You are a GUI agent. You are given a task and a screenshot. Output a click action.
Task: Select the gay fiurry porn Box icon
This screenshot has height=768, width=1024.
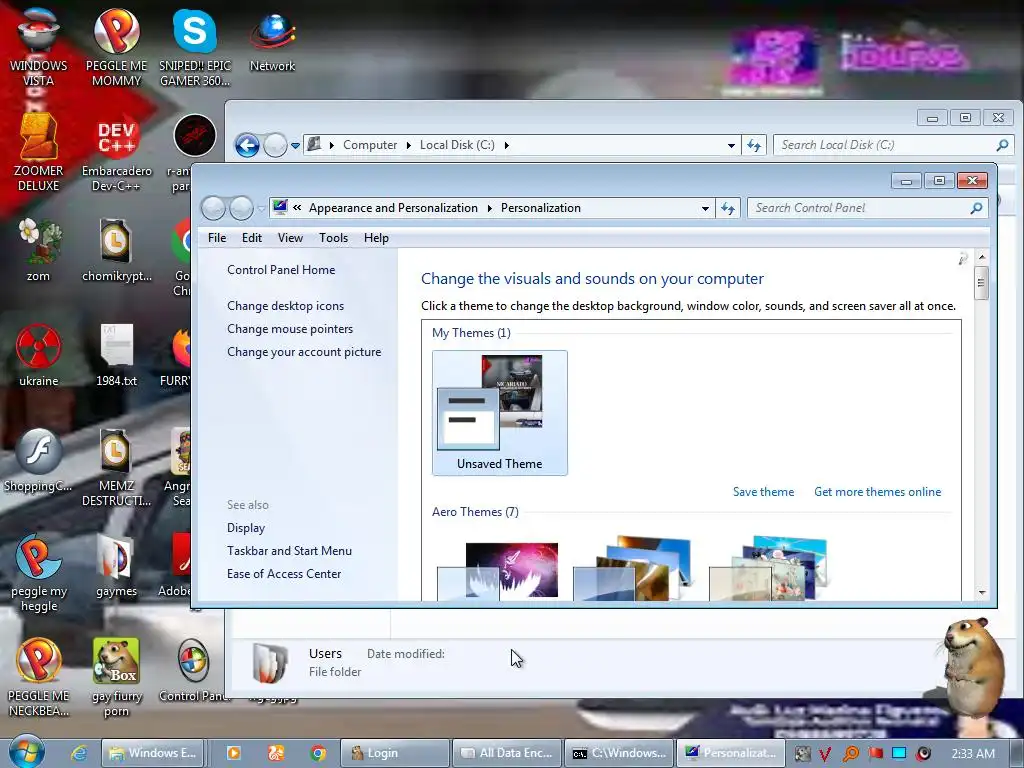point(116,678)
